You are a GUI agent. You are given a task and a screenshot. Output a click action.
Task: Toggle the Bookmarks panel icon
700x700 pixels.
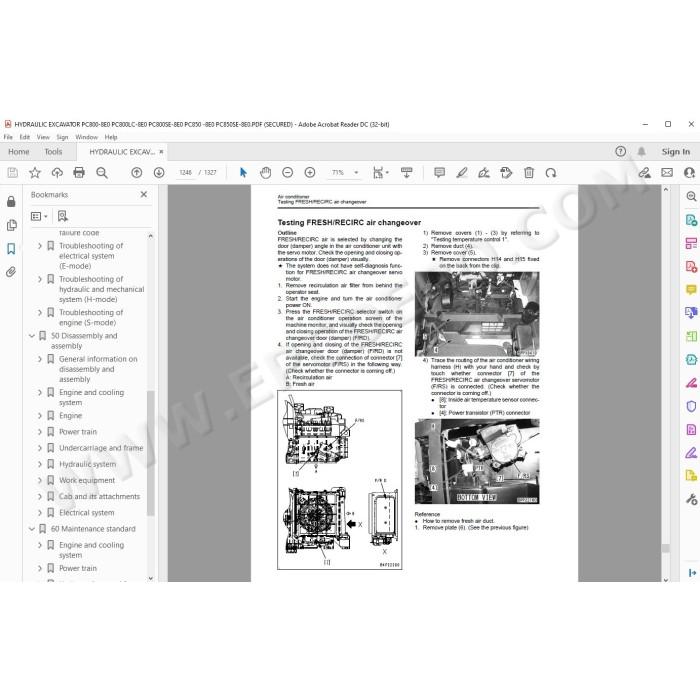click(11, 249)
